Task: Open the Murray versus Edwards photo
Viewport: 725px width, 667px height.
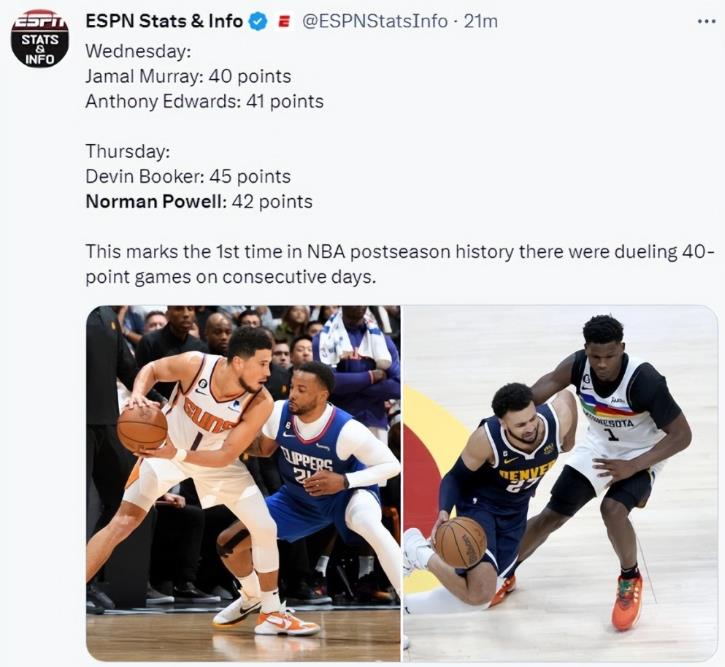Action: (x=560, y=483)
